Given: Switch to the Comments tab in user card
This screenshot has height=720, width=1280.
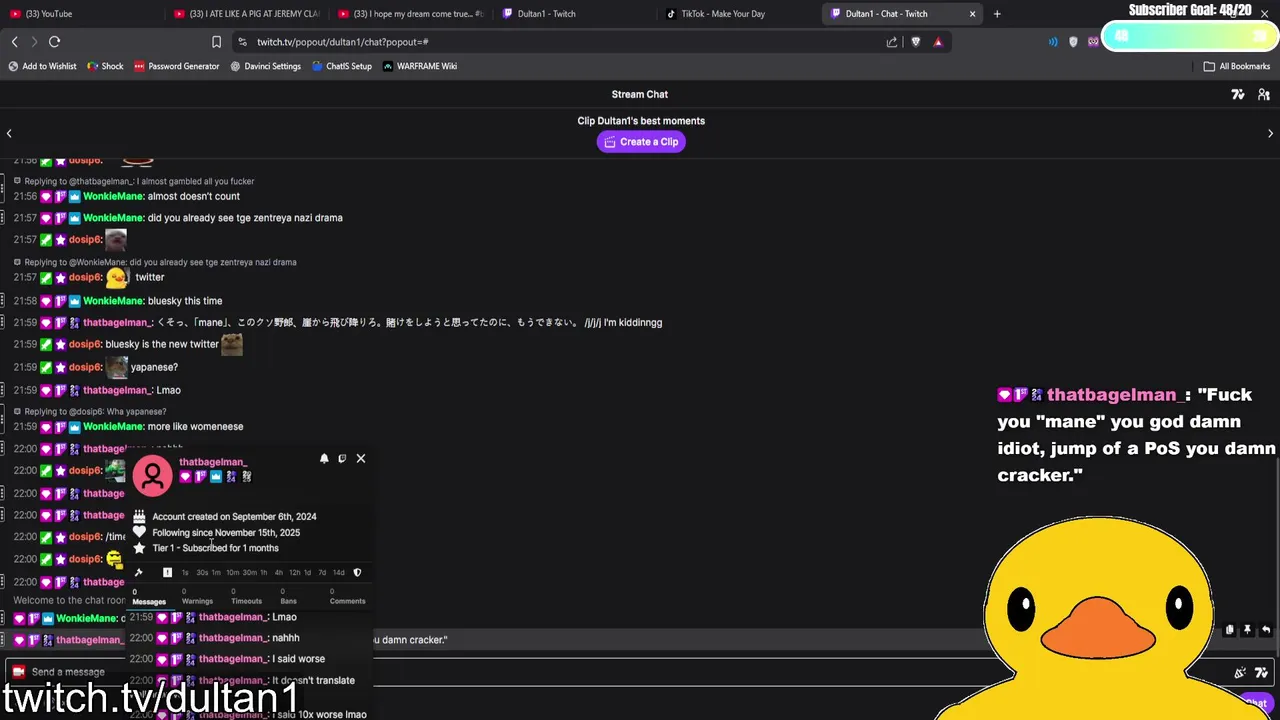Looking at the screenshot, I should (347, 597).
